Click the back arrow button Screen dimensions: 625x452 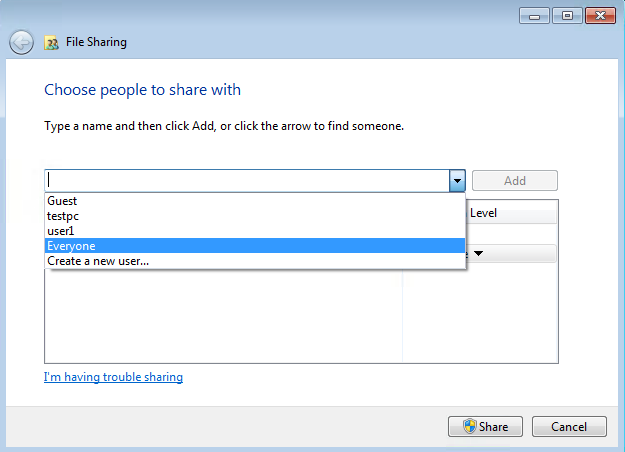point(21,42)
